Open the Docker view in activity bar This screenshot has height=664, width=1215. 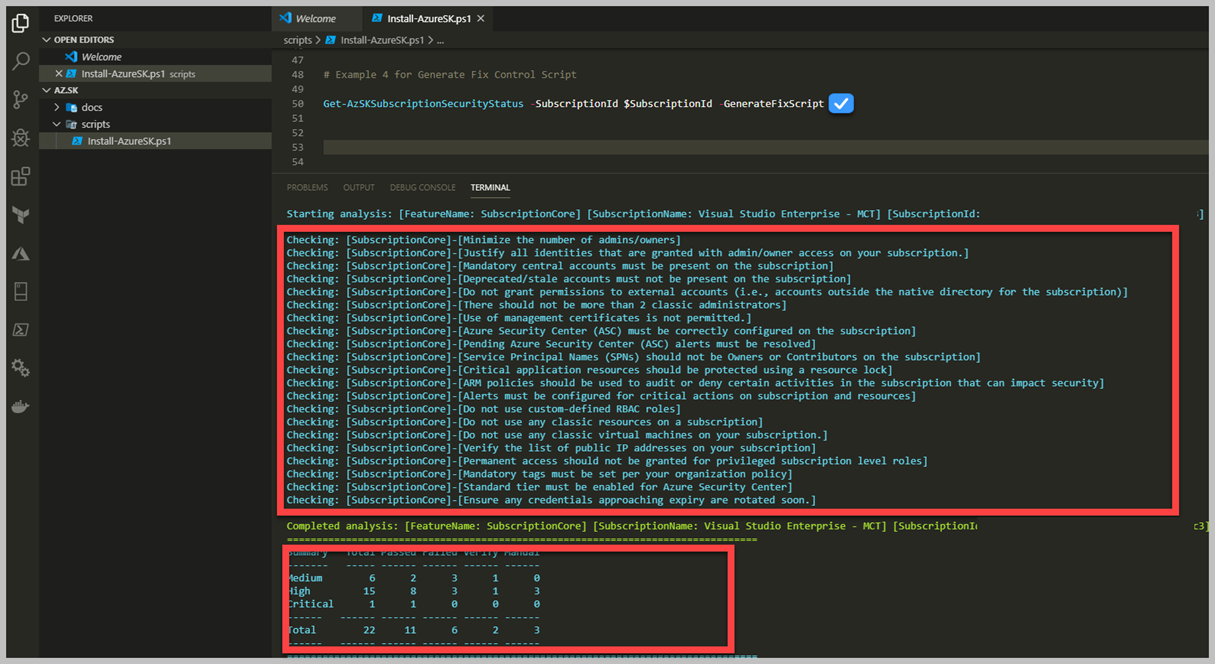click(20, 407)
